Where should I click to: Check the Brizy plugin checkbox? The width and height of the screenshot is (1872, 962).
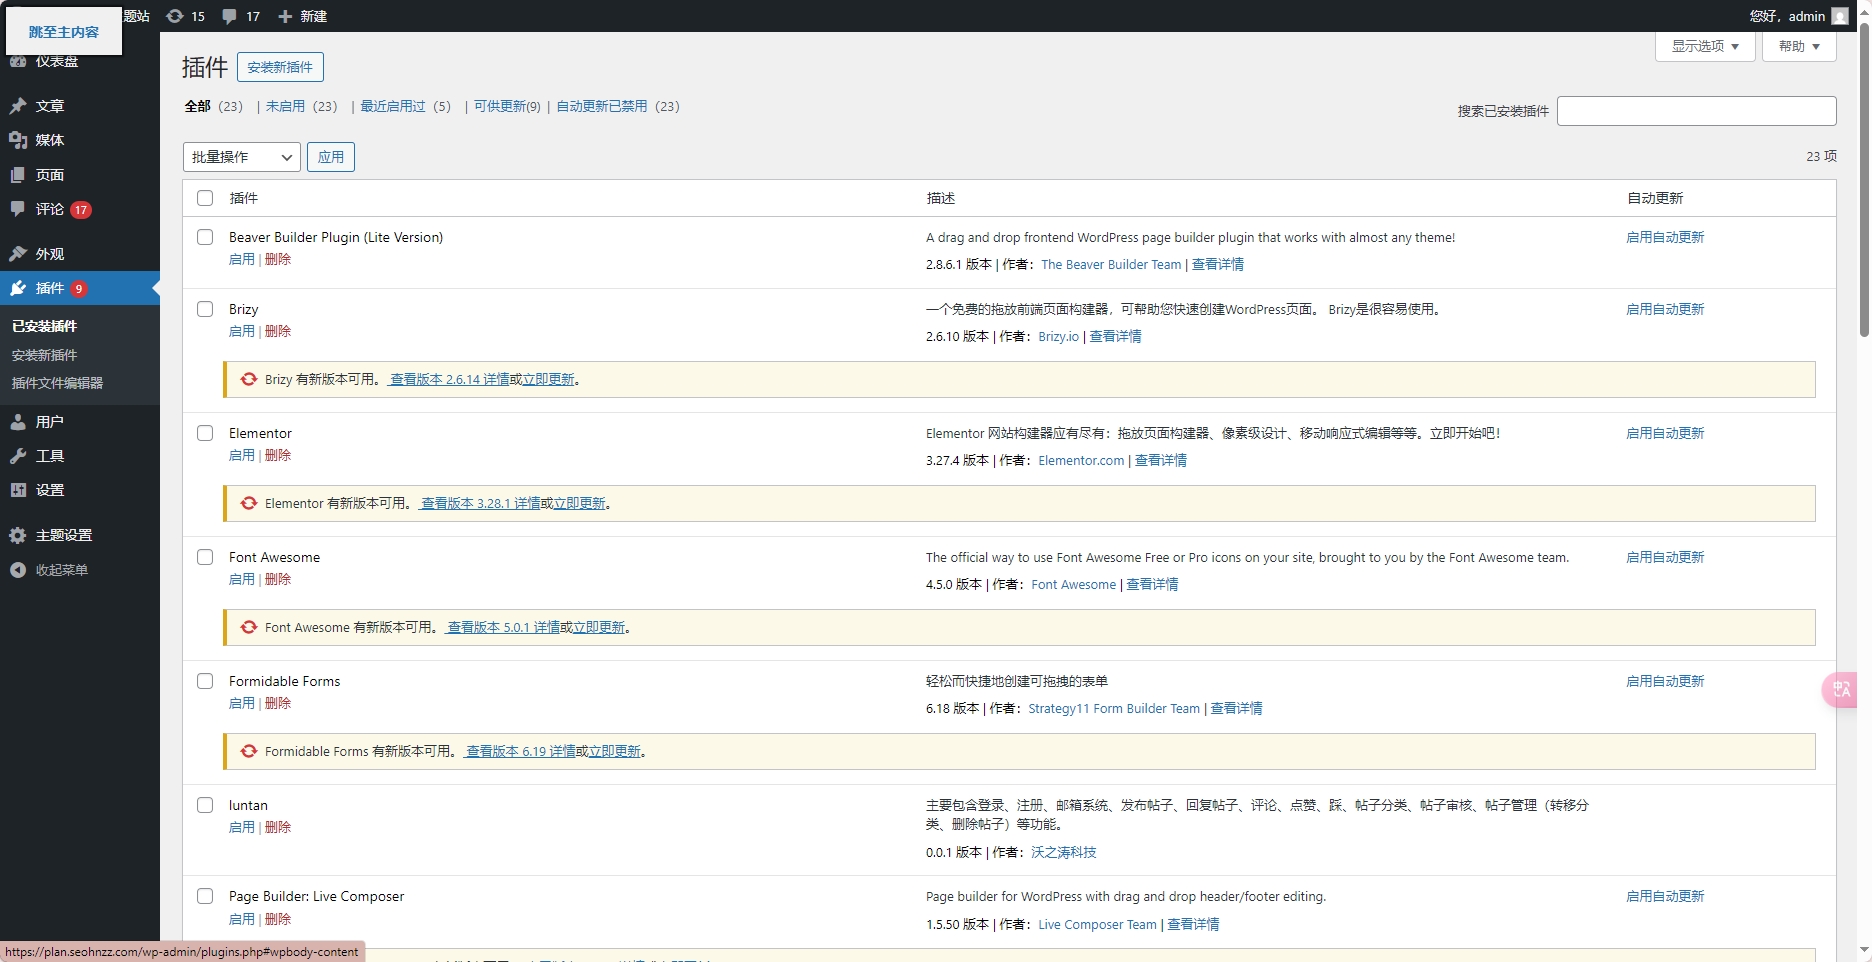205,309
